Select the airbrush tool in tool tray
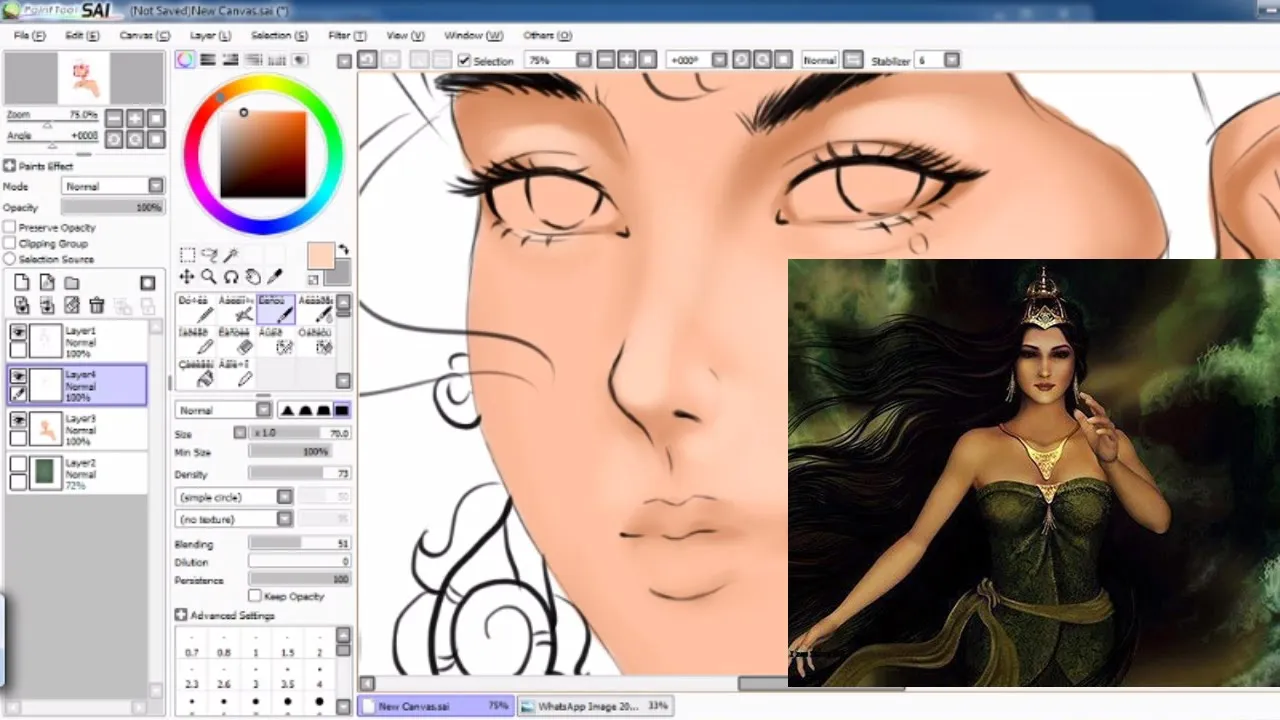 click(235, 311)
